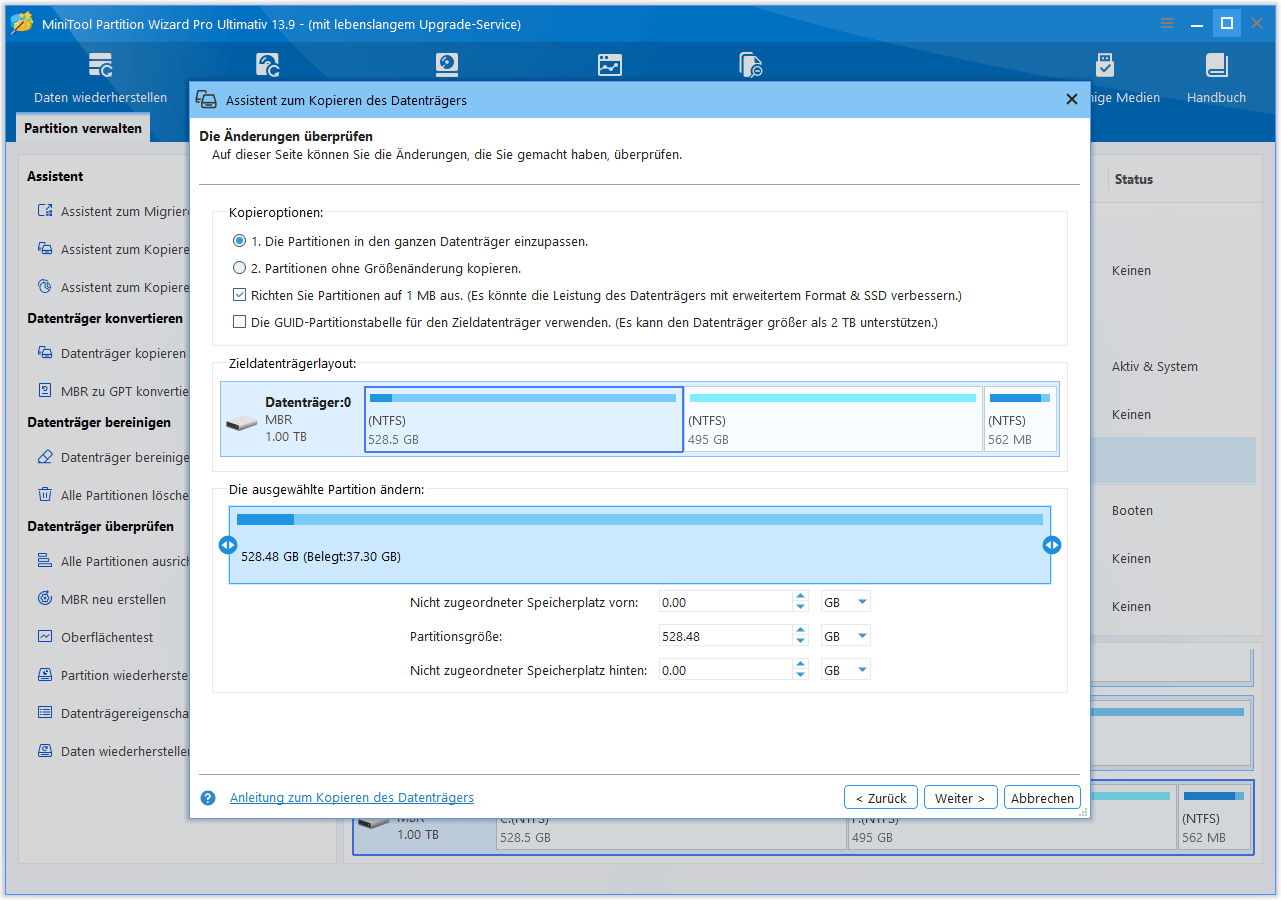Toggle align partitions to 1 MB checkbox

tap(239, 295)
